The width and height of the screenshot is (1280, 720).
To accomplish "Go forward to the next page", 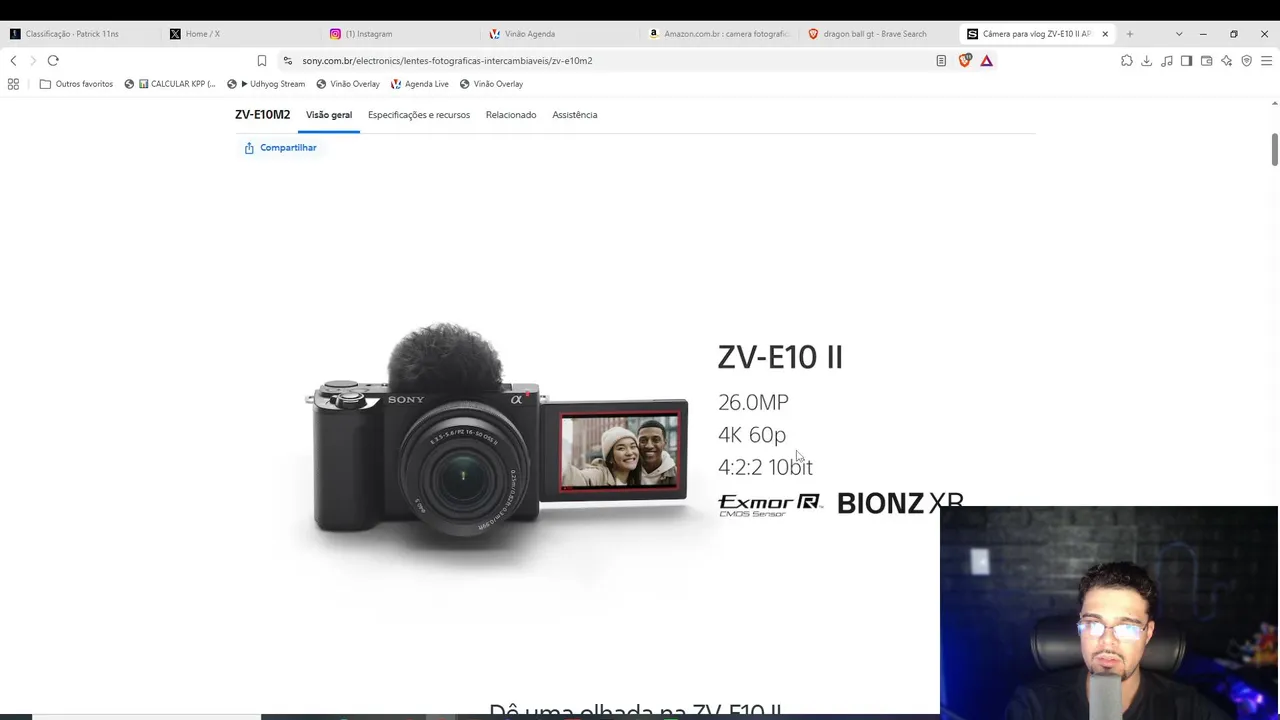I will click(x=33, y=61).
